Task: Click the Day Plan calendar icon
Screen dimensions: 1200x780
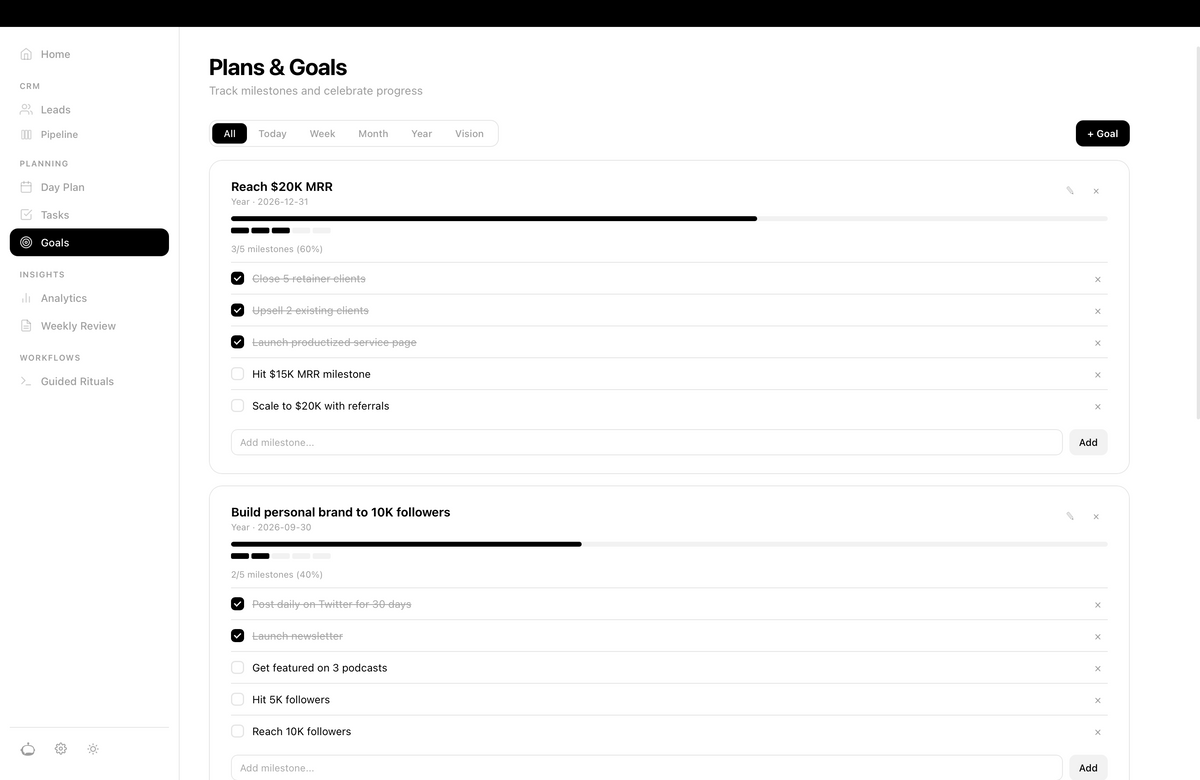Action: coord(26,187)
